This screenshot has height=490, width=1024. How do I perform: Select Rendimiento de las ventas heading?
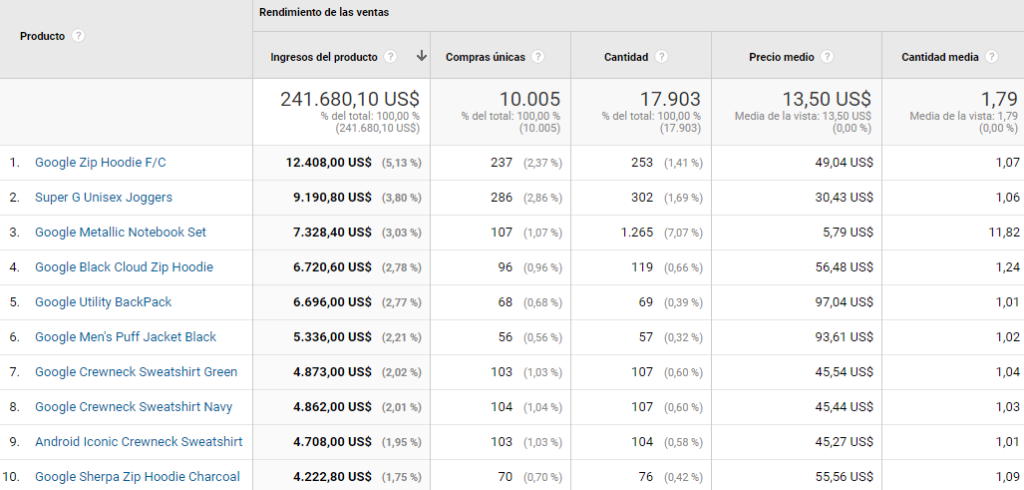(x=324, y=12)
